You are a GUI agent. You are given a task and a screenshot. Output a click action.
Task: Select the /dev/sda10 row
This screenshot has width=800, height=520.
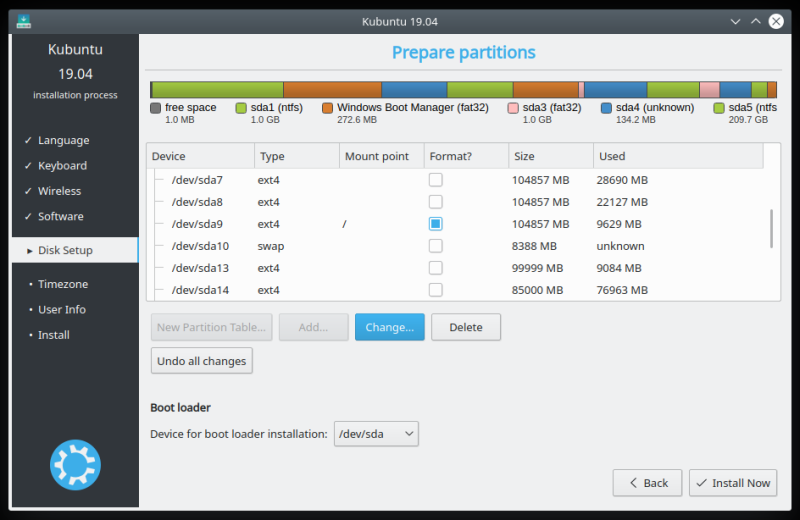[x=455, y=245]
